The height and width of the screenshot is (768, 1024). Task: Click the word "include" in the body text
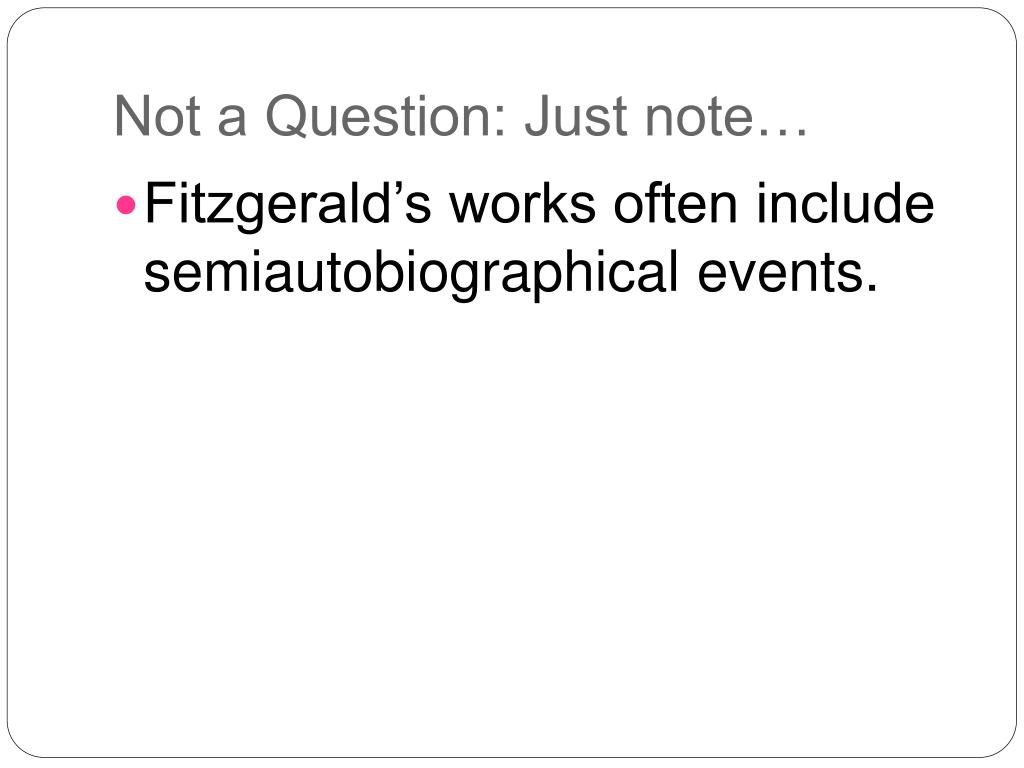846,203
